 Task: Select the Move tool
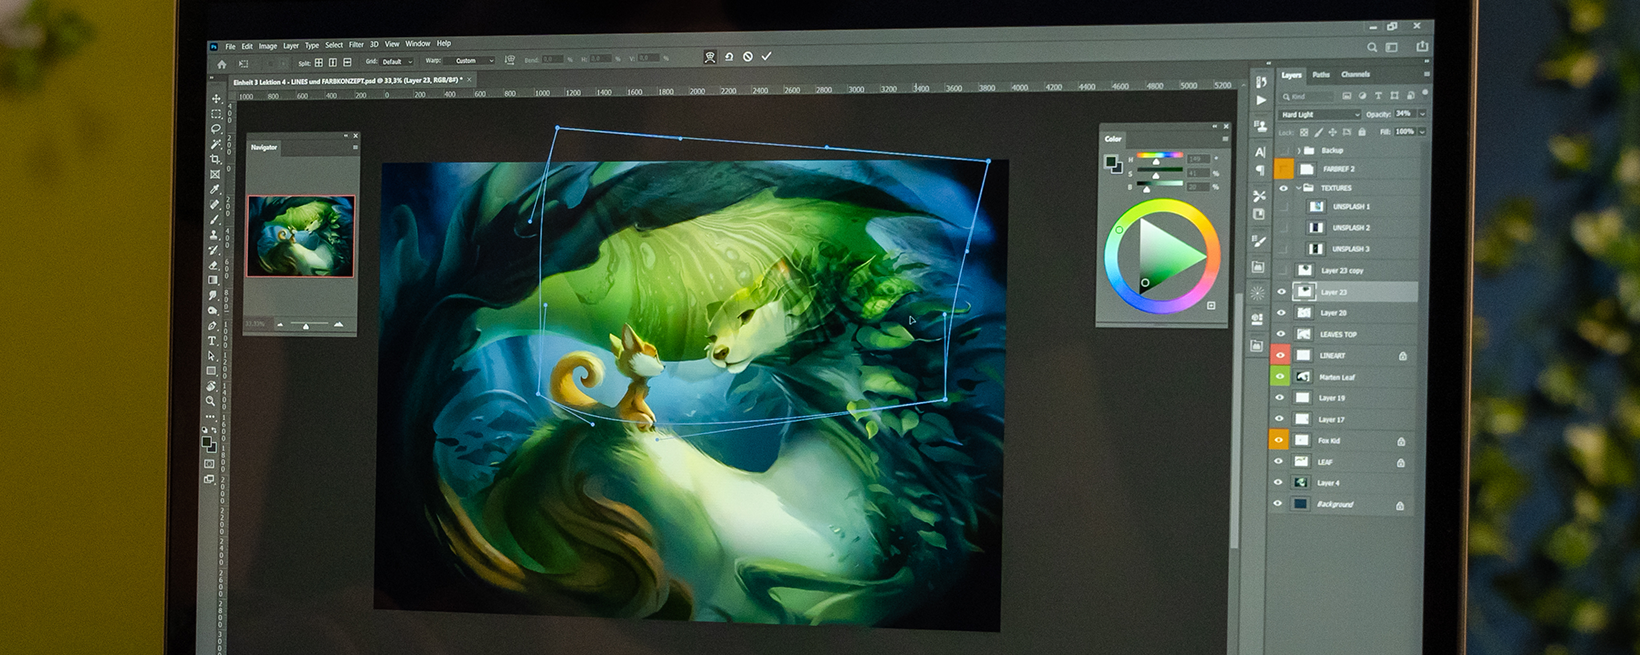(x=216, y=99)
